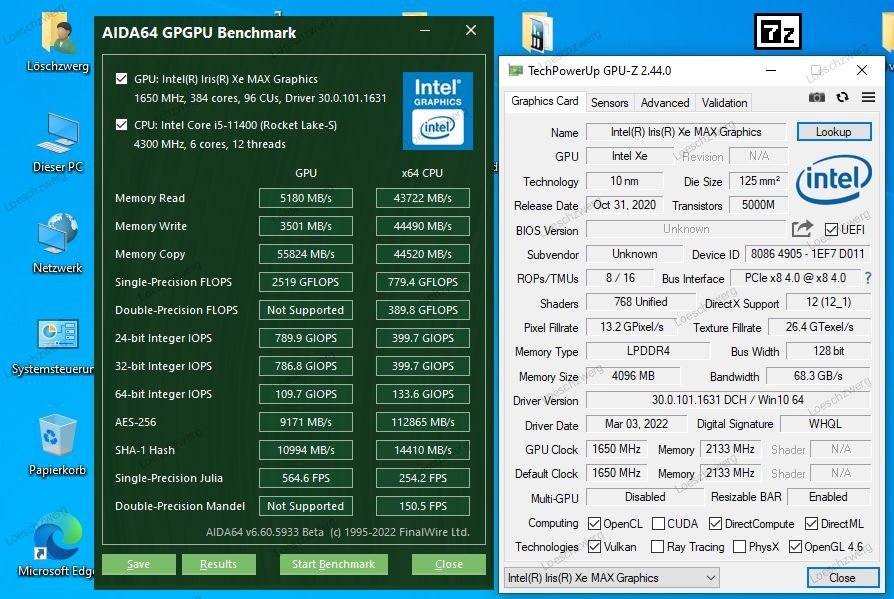The width and height of the screenshot is (894, 599).
Task: Click the GPU-Z refresh icon
Action: click(x=842, y=97)
